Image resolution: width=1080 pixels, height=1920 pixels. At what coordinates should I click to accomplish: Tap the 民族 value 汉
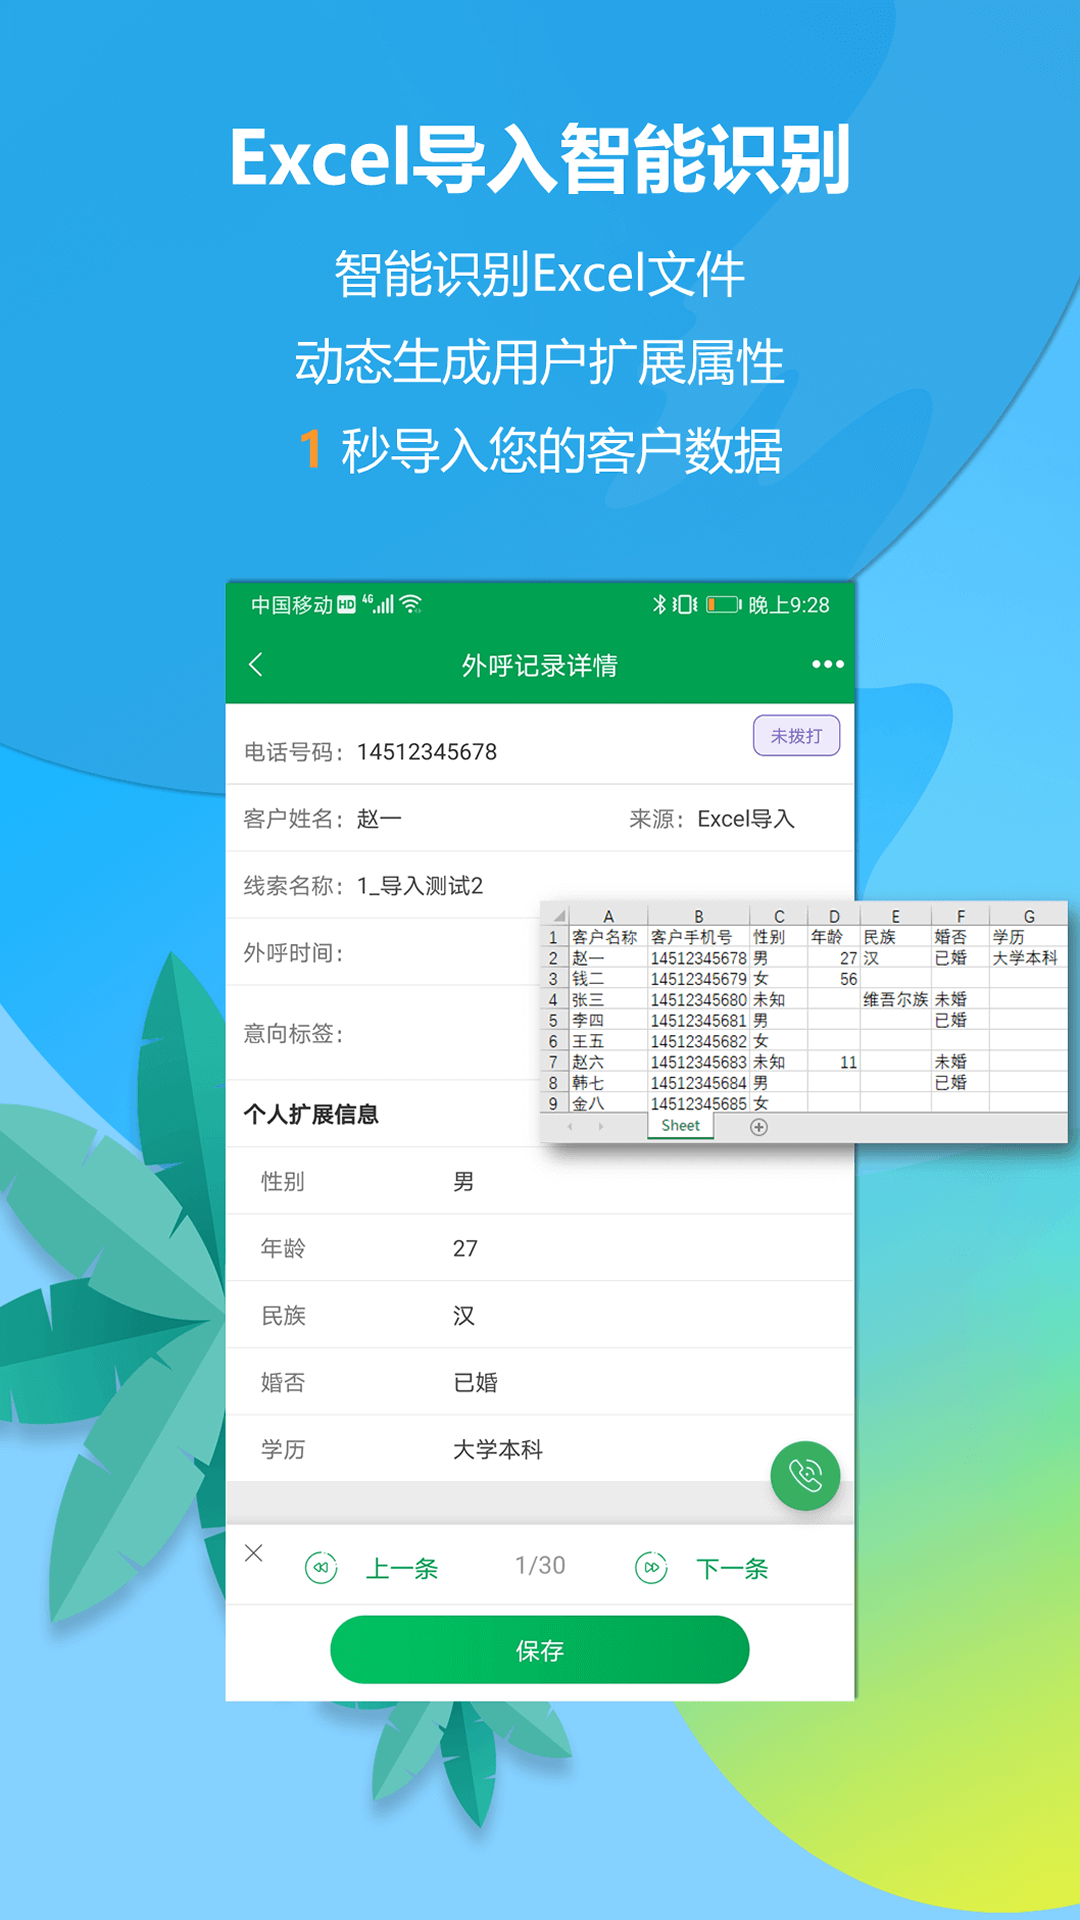(x=464, y=1316)
